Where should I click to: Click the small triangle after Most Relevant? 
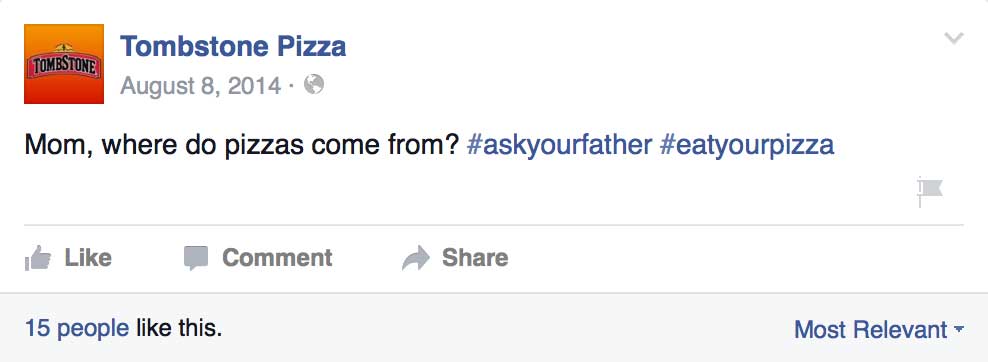959,329
